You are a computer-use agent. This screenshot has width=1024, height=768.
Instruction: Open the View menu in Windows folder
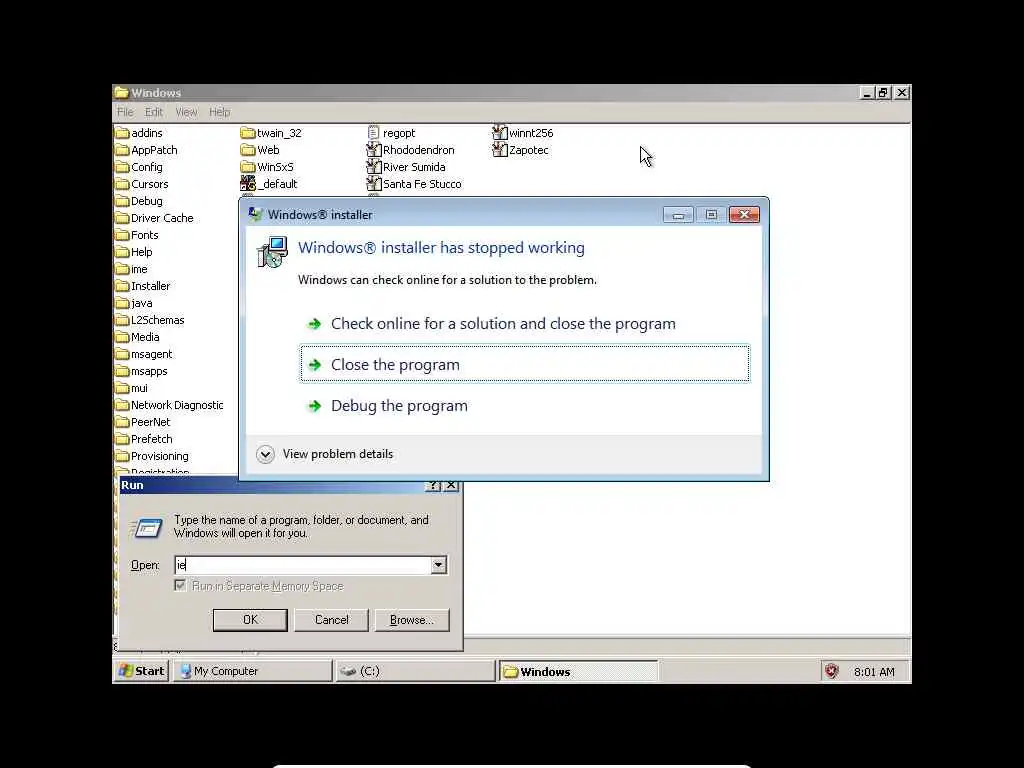click(x=186, y=112)
